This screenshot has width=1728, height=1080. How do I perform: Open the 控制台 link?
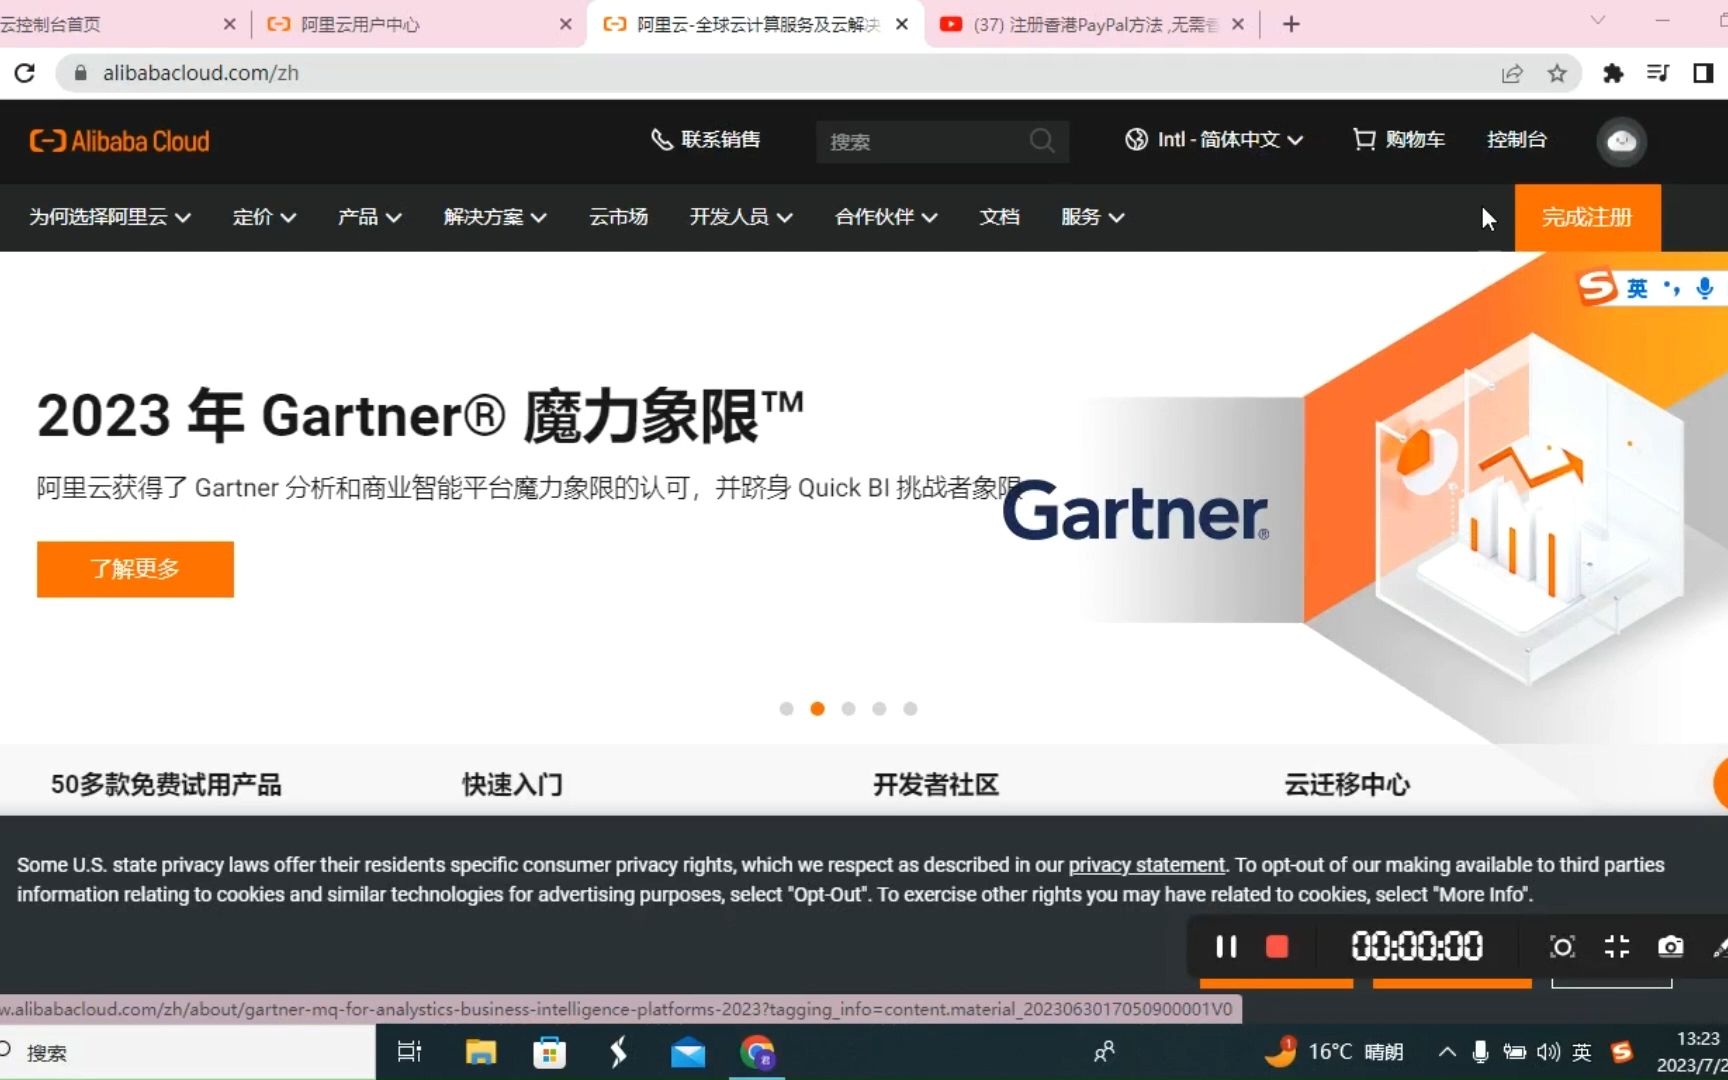pos(1516,140)
